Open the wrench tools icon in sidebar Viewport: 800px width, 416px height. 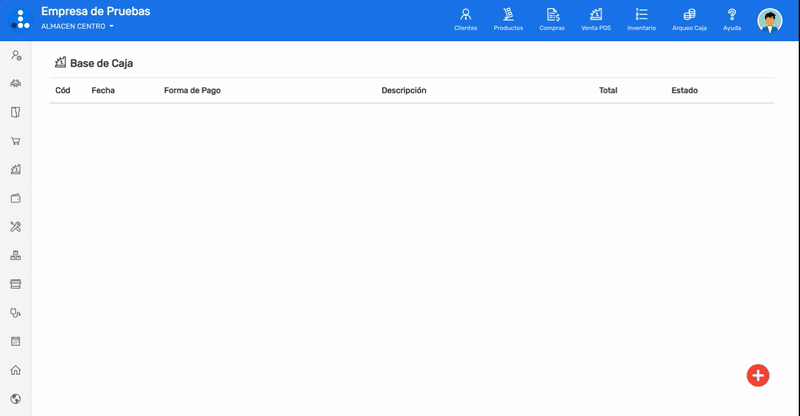[x=16, y=227]
